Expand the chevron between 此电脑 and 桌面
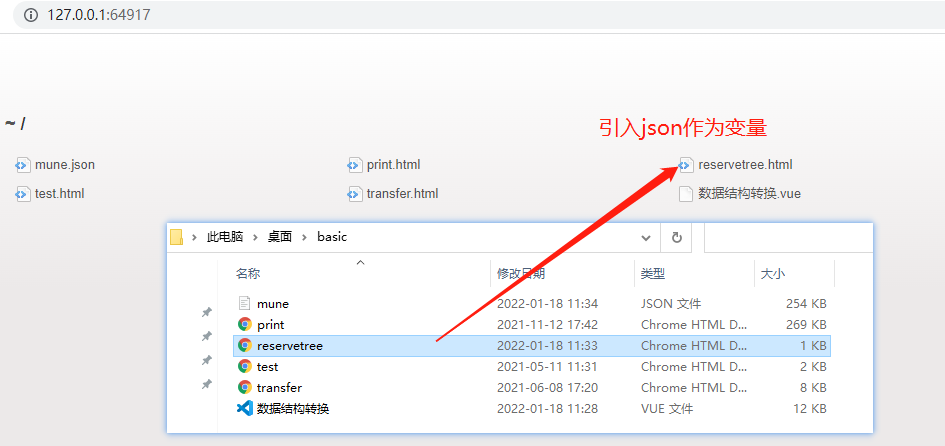Viewport: 945px width, 446px height. click(256, 237)
